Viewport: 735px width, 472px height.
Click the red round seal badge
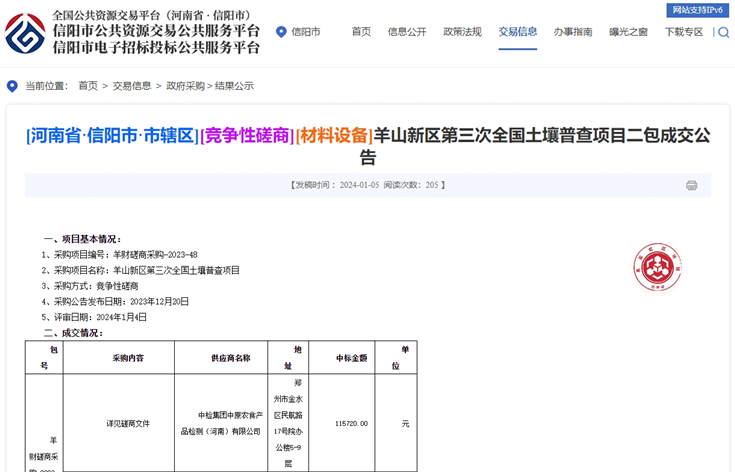[x=657, y=267]
